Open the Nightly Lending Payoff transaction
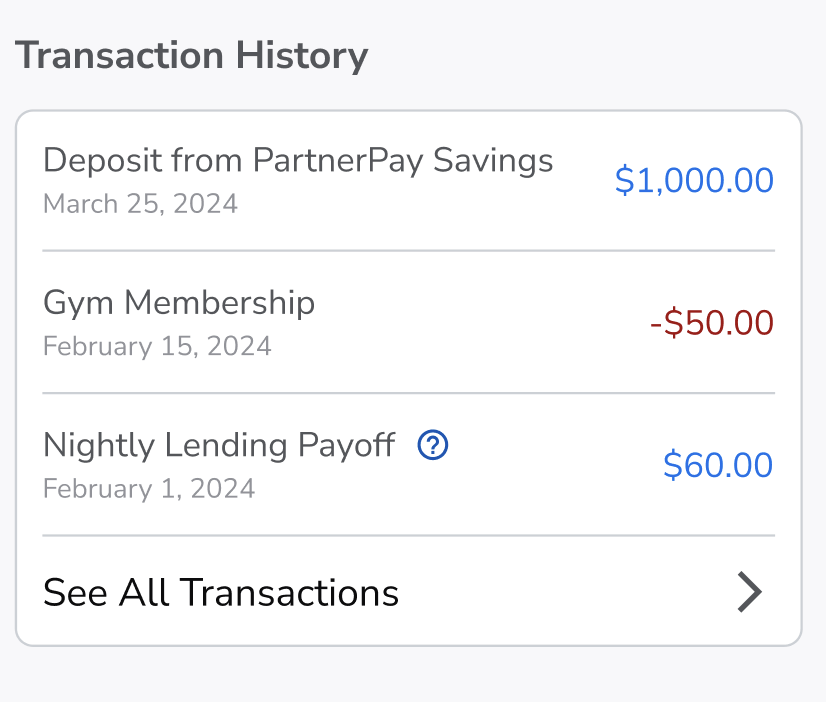This screenshot has width=826, height=702. [x=219, y=445]
